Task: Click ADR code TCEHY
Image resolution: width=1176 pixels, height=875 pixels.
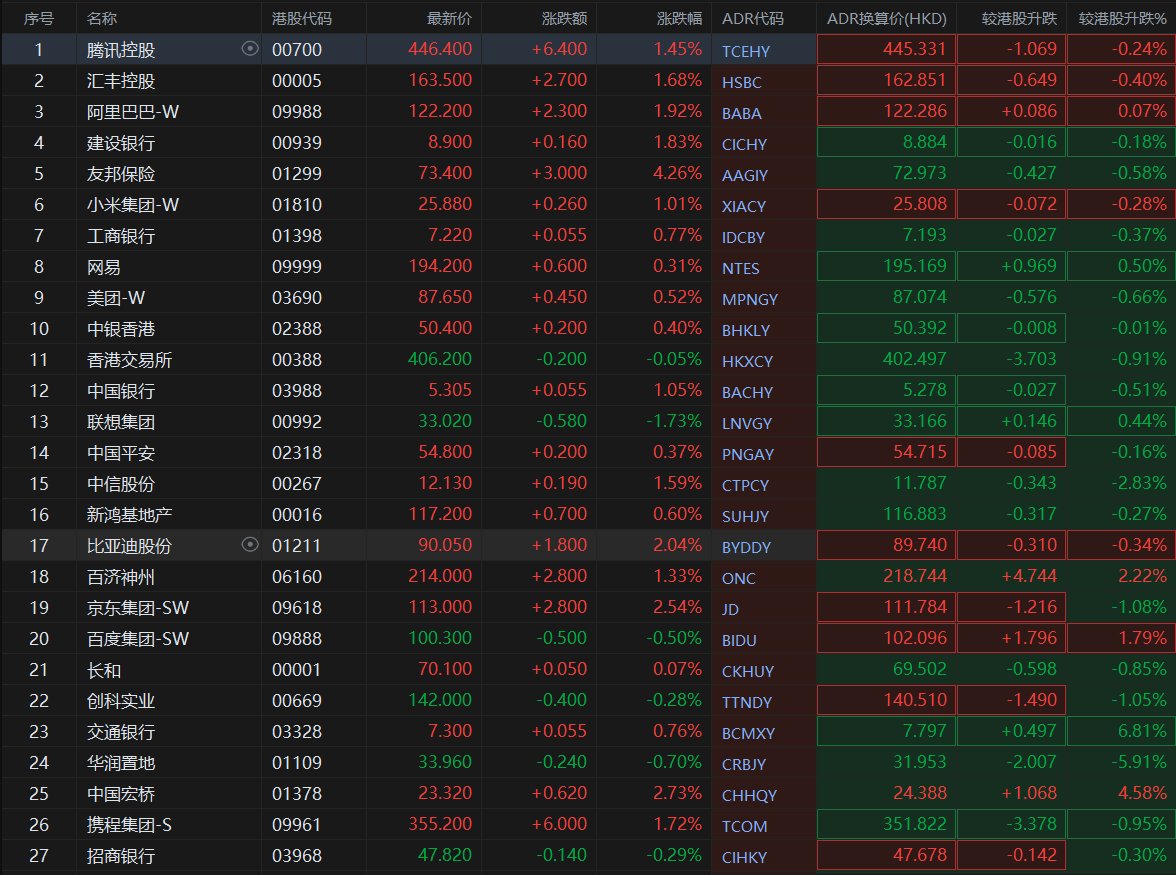Action: [746, 52]
